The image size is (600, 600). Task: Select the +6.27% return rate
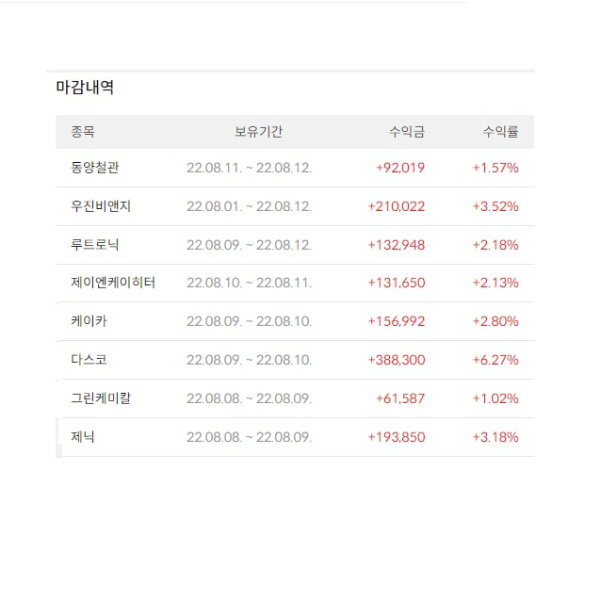click(x=495, y=360)
